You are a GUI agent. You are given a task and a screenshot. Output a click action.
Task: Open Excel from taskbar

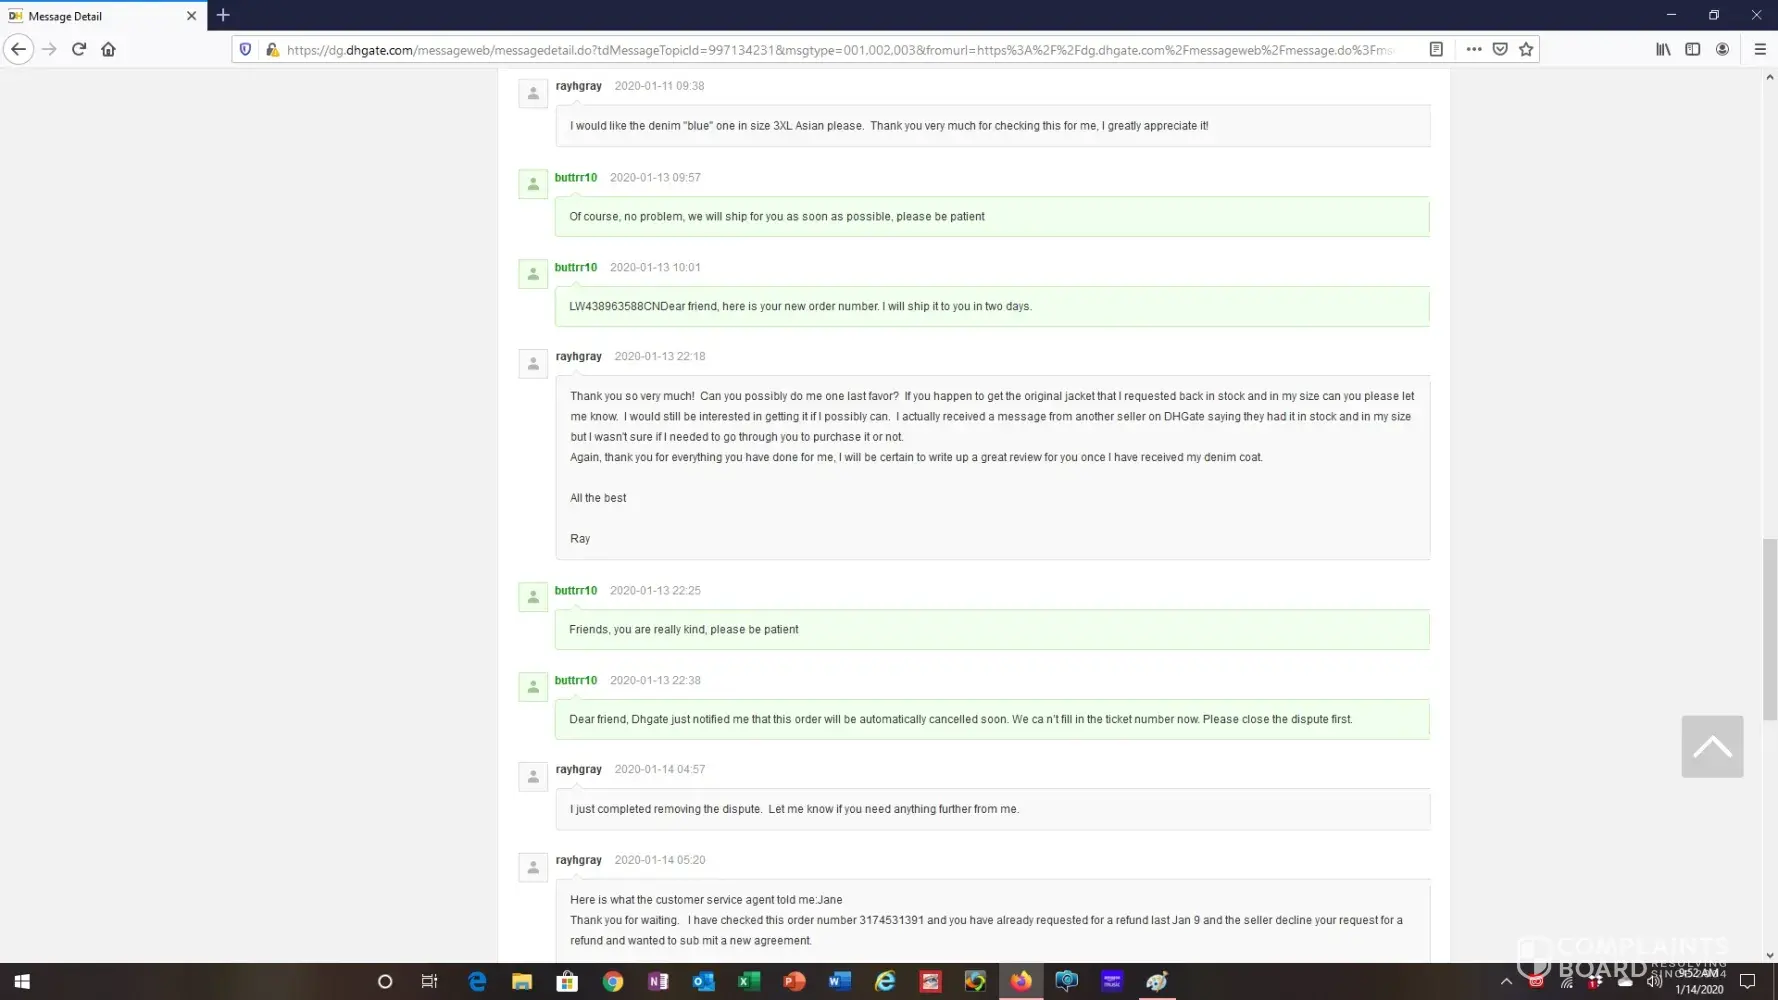pyautogui.click(x=748, y=981)
